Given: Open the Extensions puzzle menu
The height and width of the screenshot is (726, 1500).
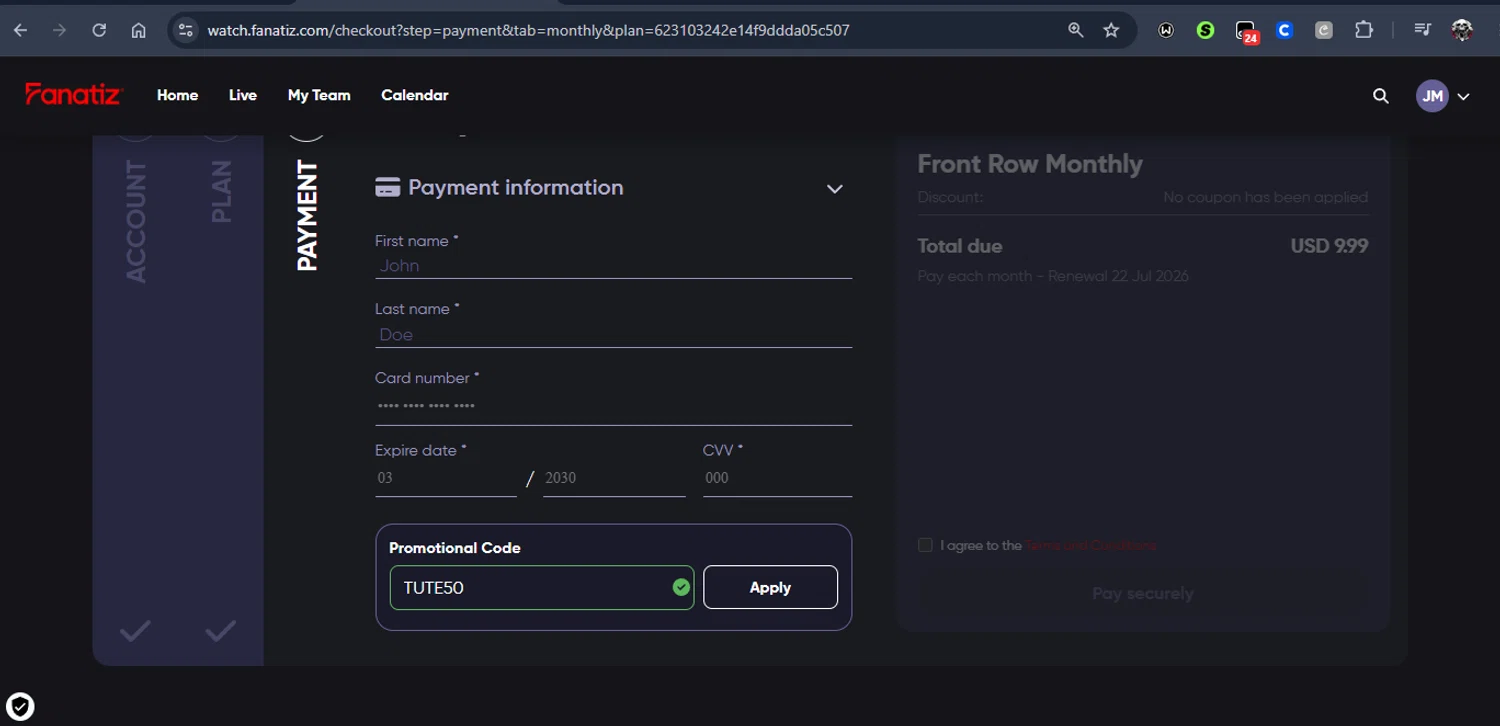Looking at the screenshot, I should (1364, 30).
